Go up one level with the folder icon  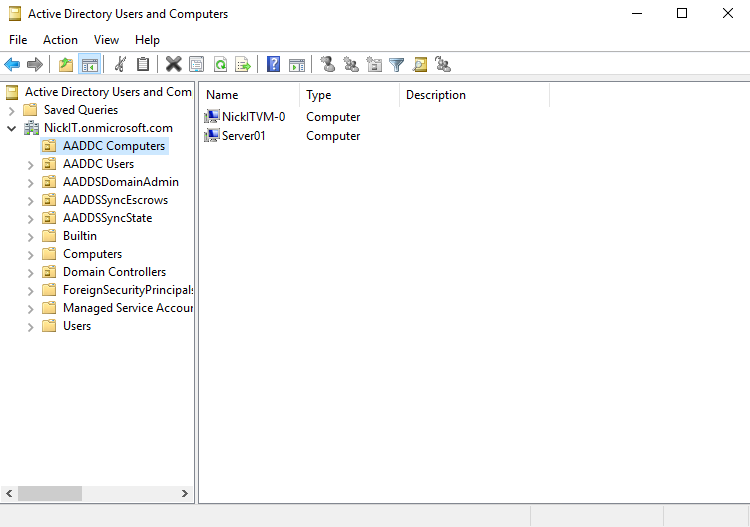66,64
